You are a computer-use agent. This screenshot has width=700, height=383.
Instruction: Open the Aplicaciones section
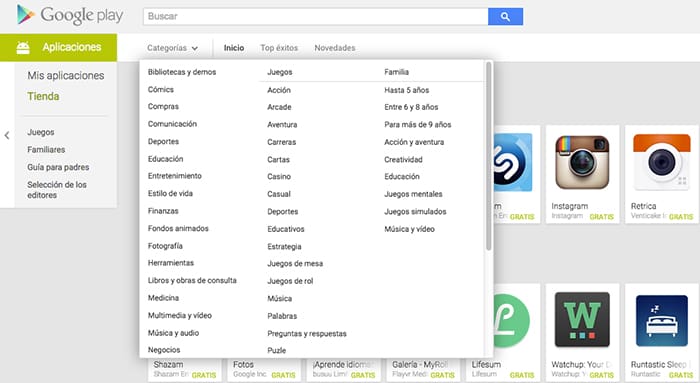pos(58,47)
